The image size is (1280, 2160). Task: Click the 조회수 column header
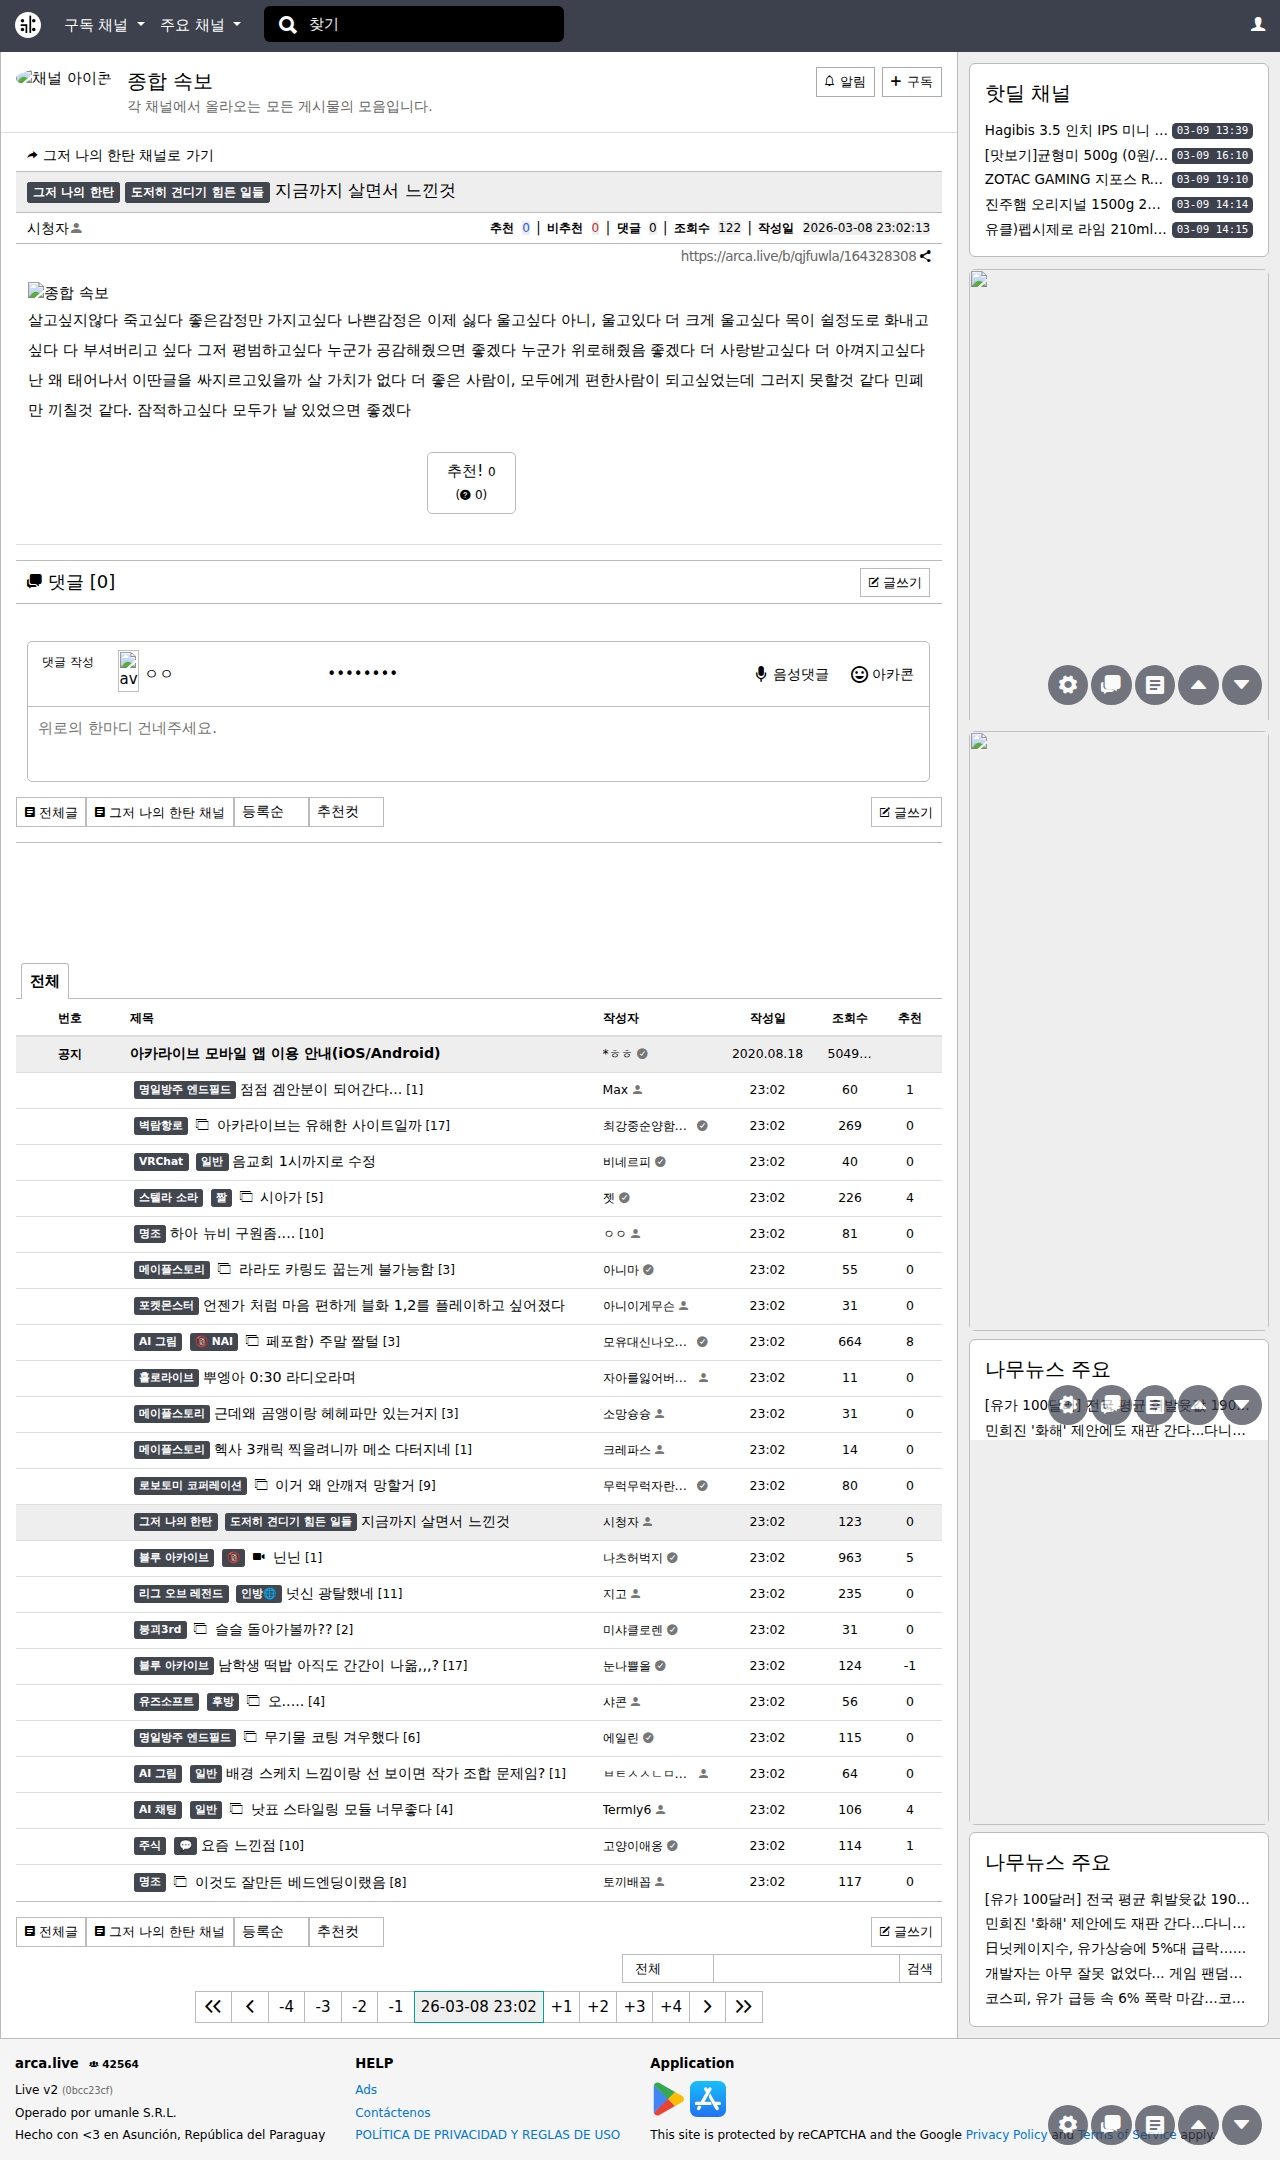pos(849,1018)
